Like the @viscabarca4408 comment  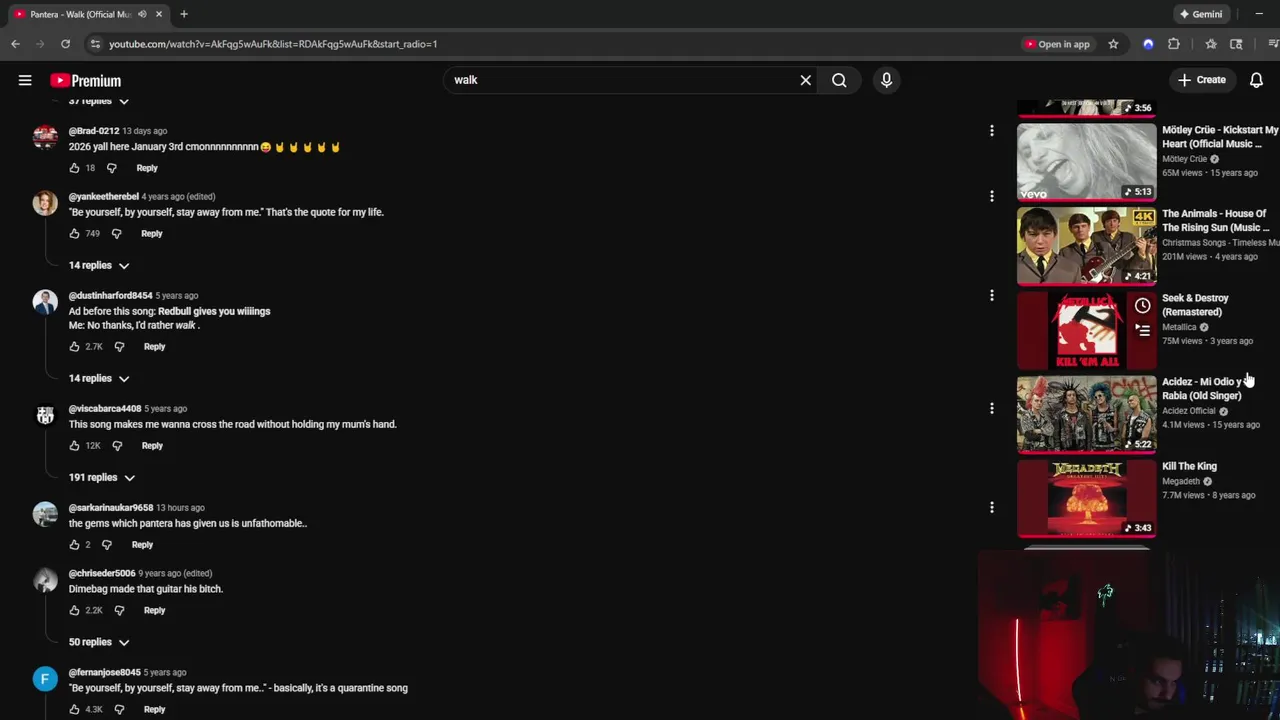tap(74, 445)
